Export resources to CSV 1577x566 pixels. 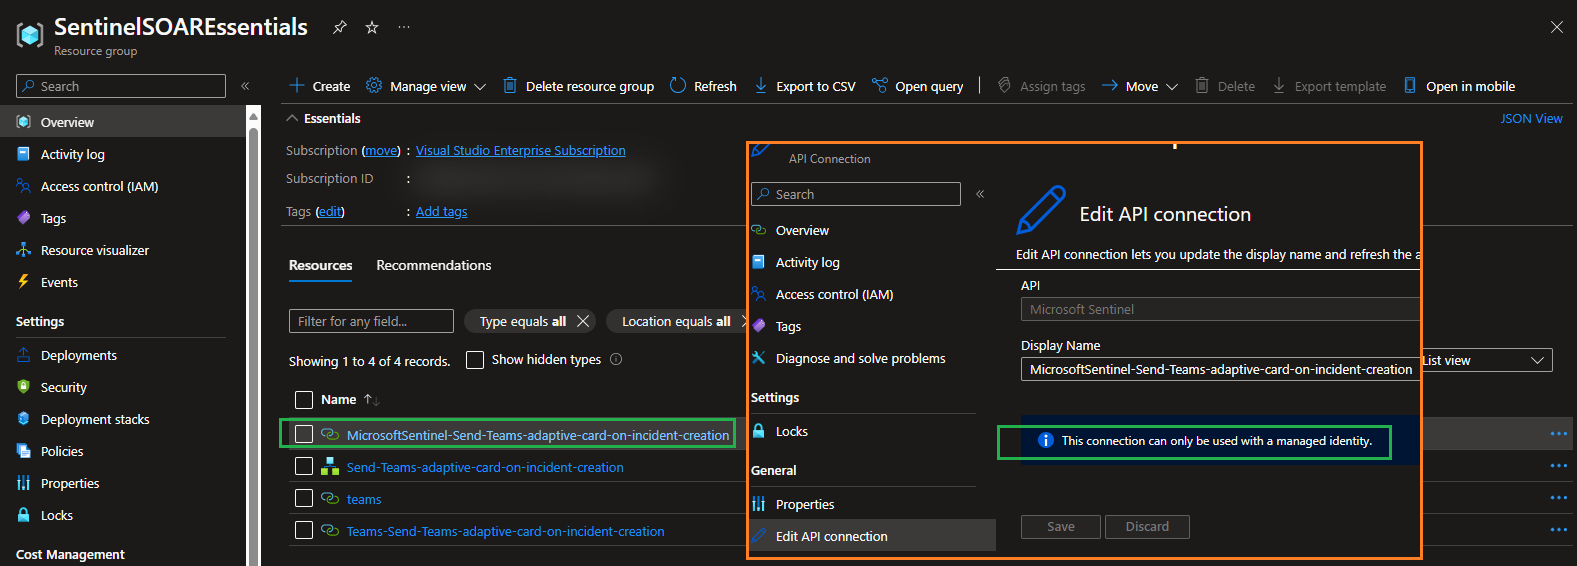pyautogui.click(x=805, y=86)
